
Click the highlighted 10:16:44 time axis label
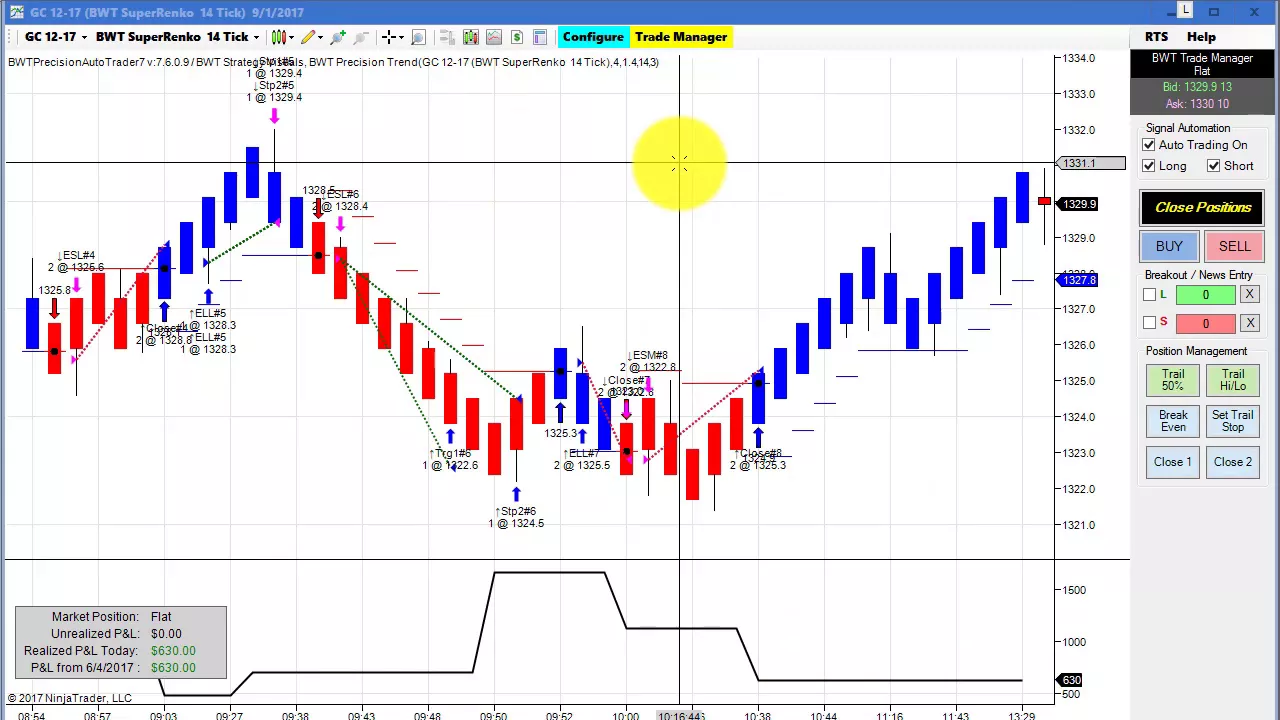(x=681, y=715)
